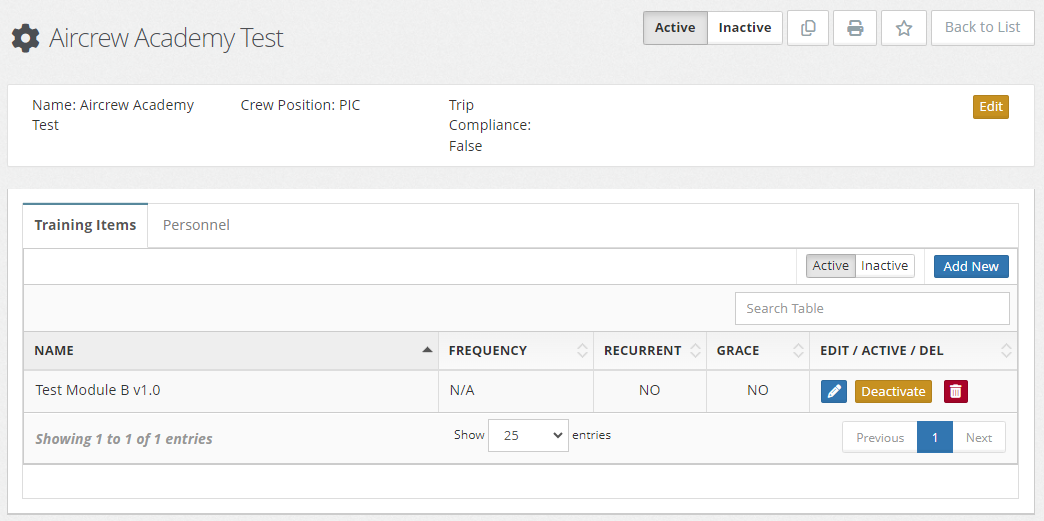
Task: Click the Search Table input field
Action: (872, 308)
